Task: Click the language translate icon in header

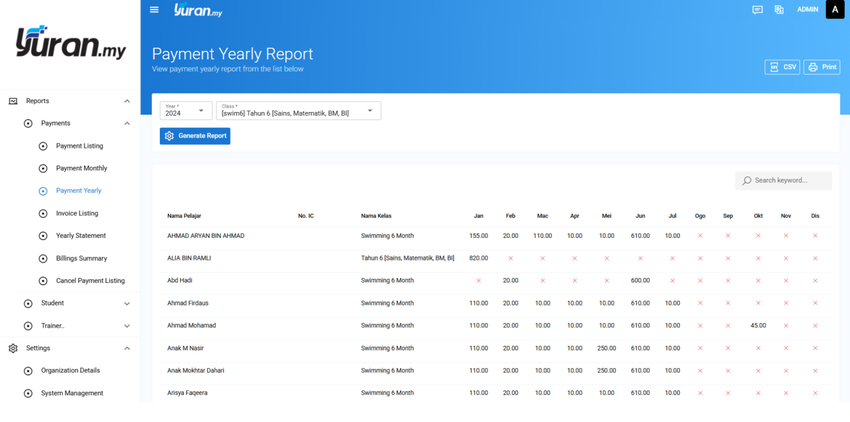Action: 779,10
